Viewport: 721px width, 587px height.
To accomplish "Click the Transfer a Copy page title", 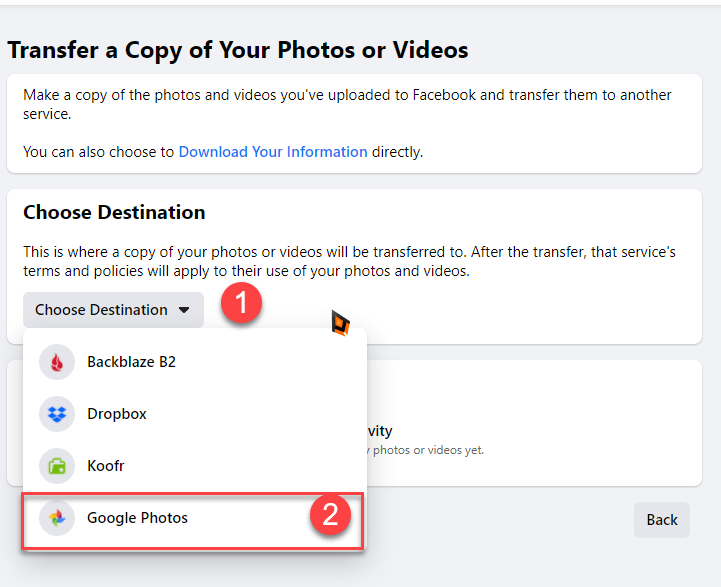I will tap(238, 50).
